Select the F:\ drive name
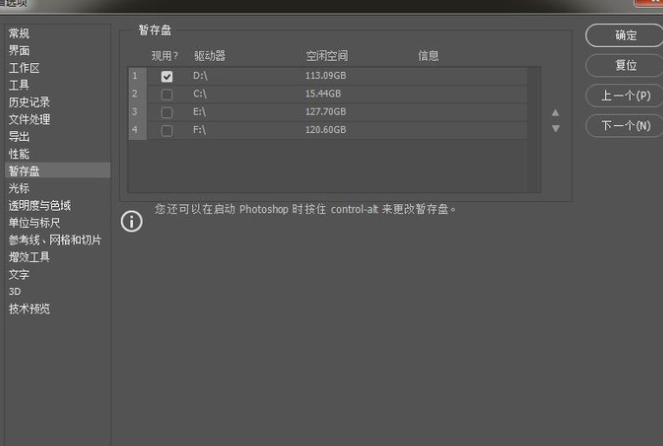This screenshot has width=663, height=446. coord(199,130)
